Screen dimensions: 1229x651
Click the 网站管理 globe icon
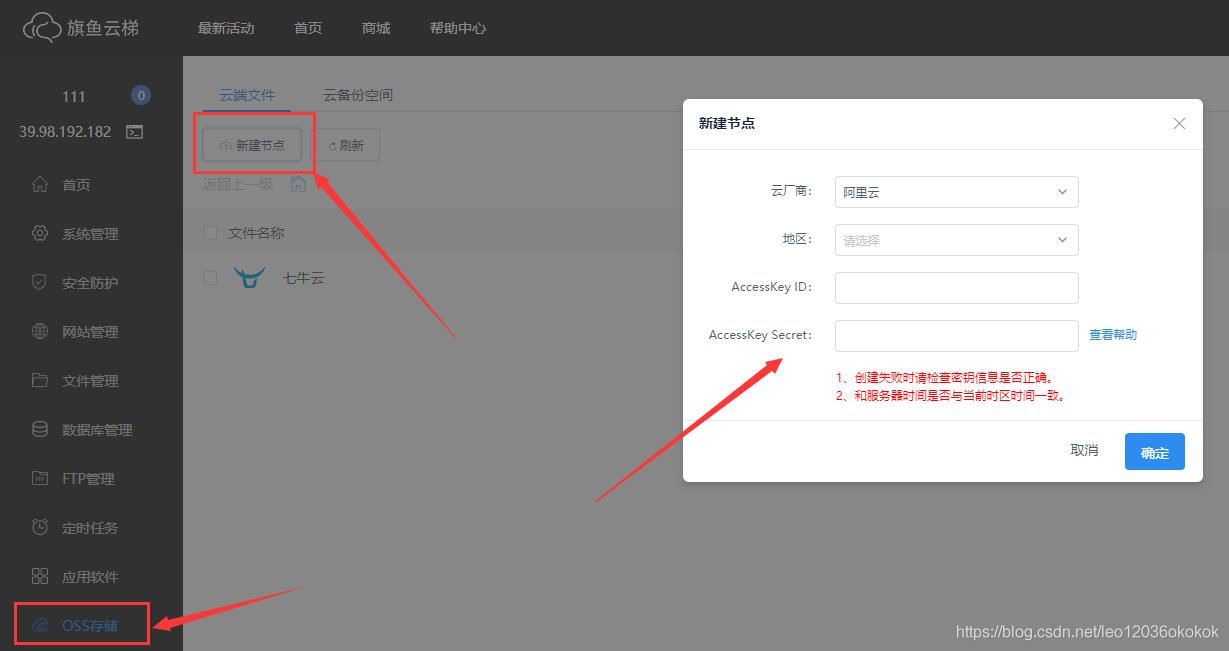click(x=40, y=331)
